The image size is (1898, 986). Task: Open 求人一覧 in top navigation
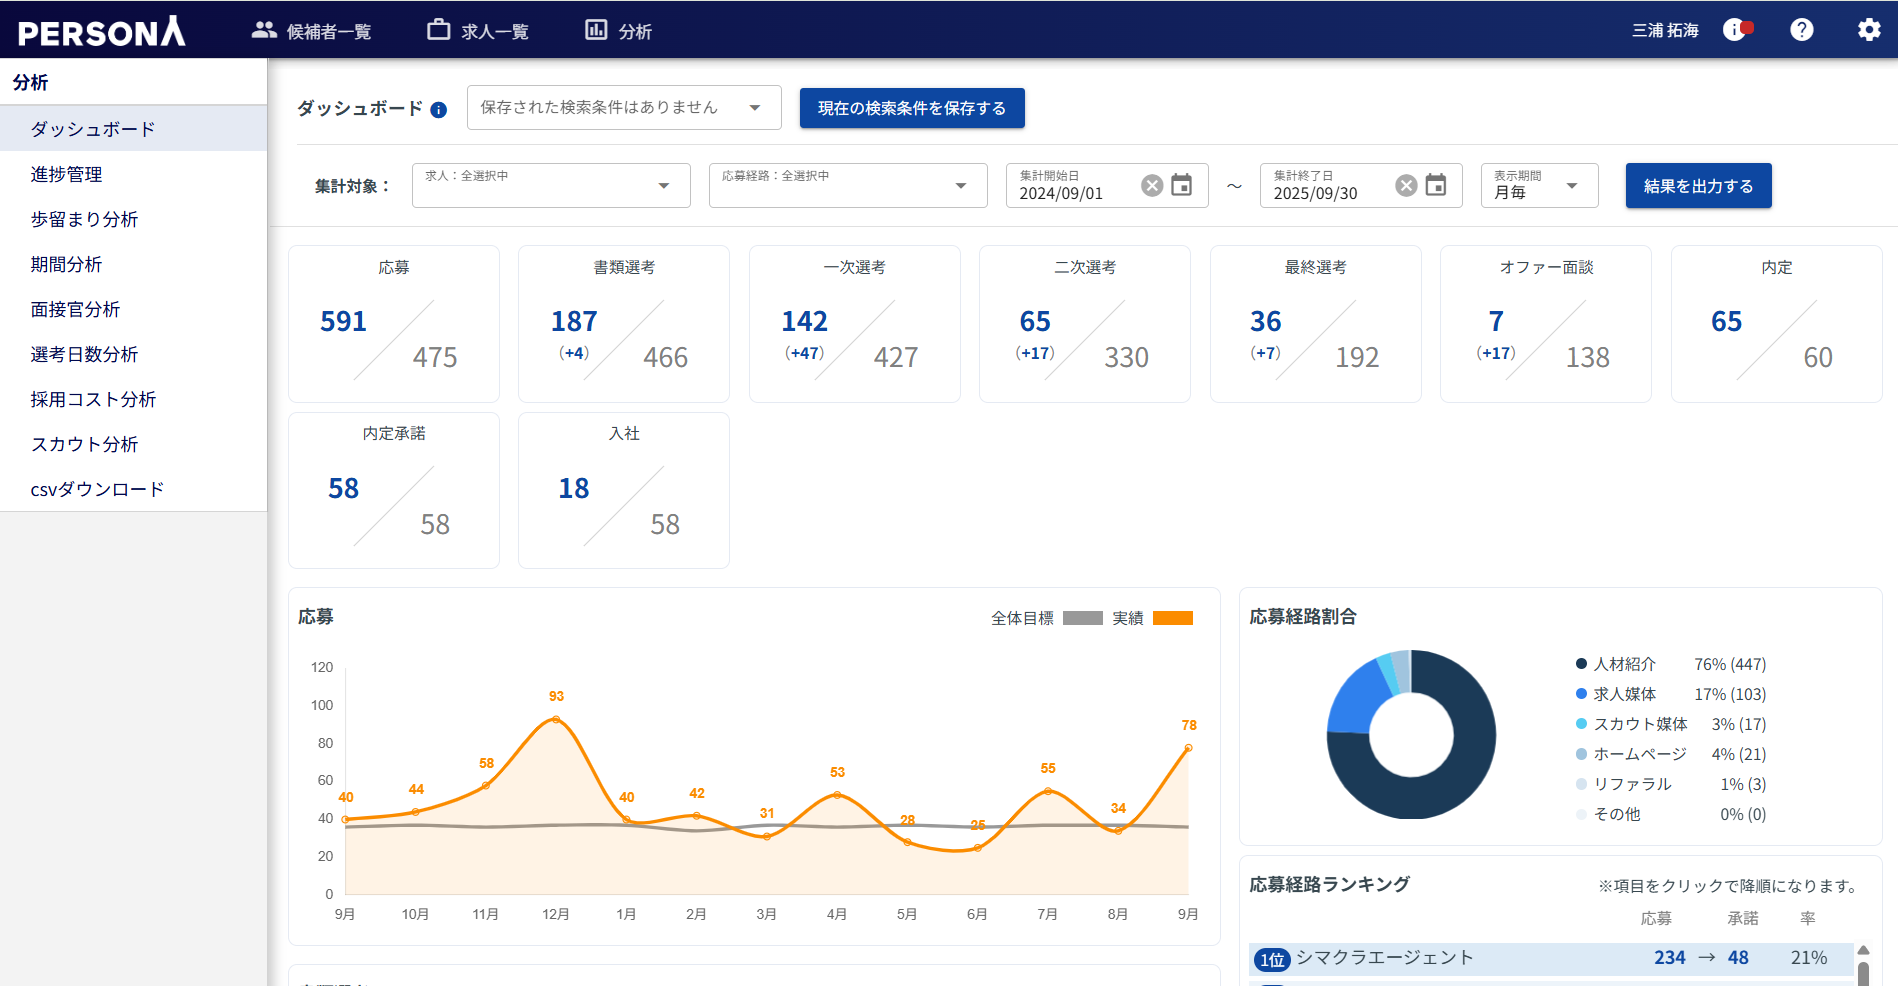pyautogui.click(x=478, y=31)
